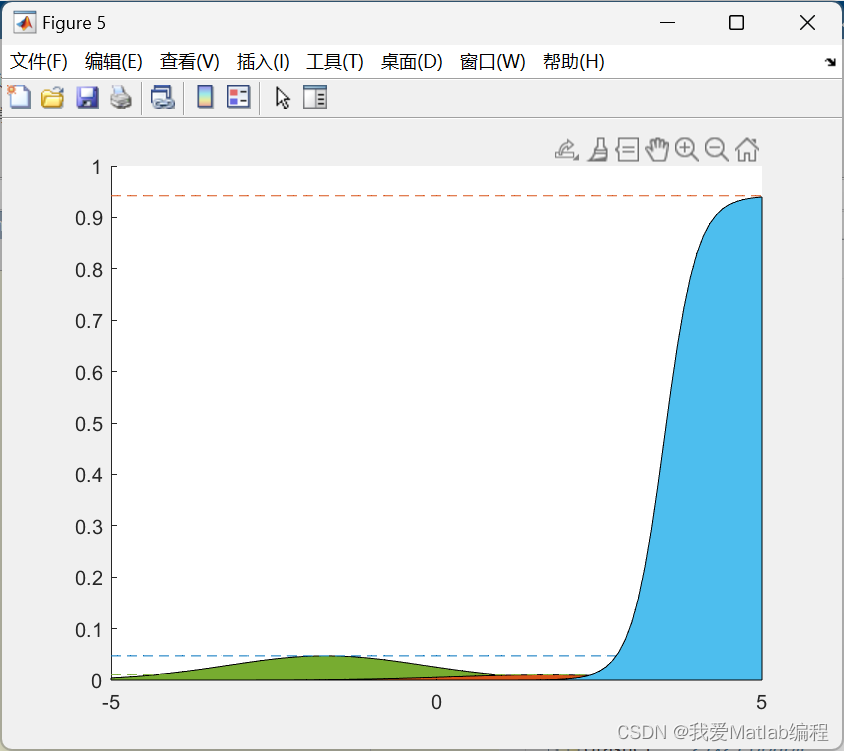Click the dock figure arrow icon
844x751 pixels.
830,62
